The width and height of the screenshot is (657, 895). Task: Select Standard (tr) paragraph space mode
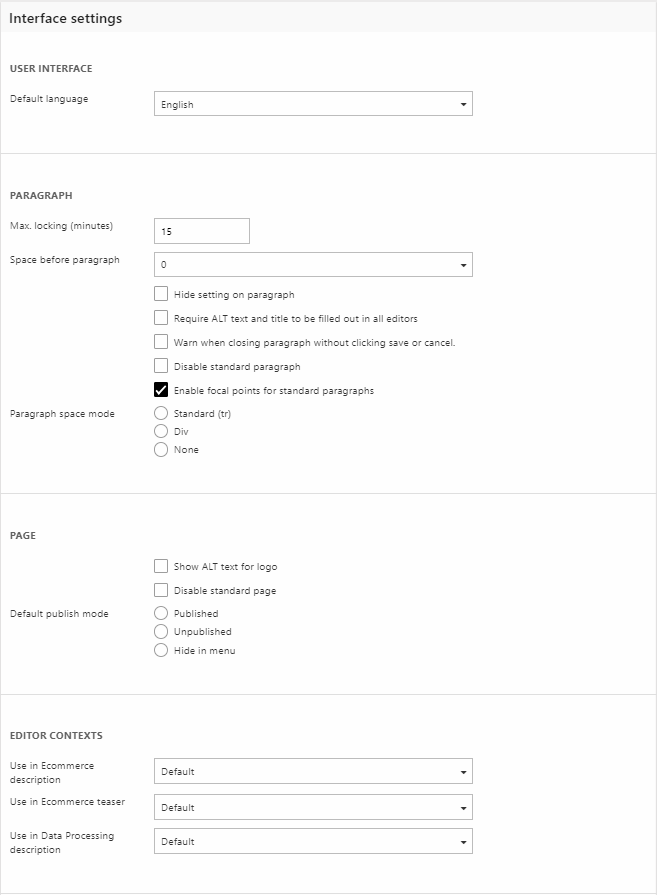click(x=161, y=413)
